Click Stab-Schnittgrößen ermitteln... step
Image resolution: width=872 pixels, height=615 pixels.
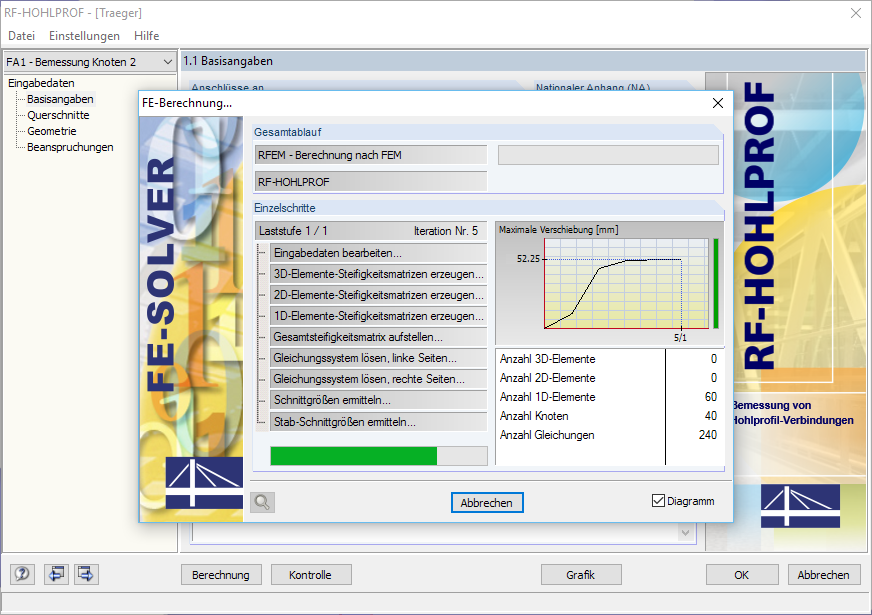[378, 422]
